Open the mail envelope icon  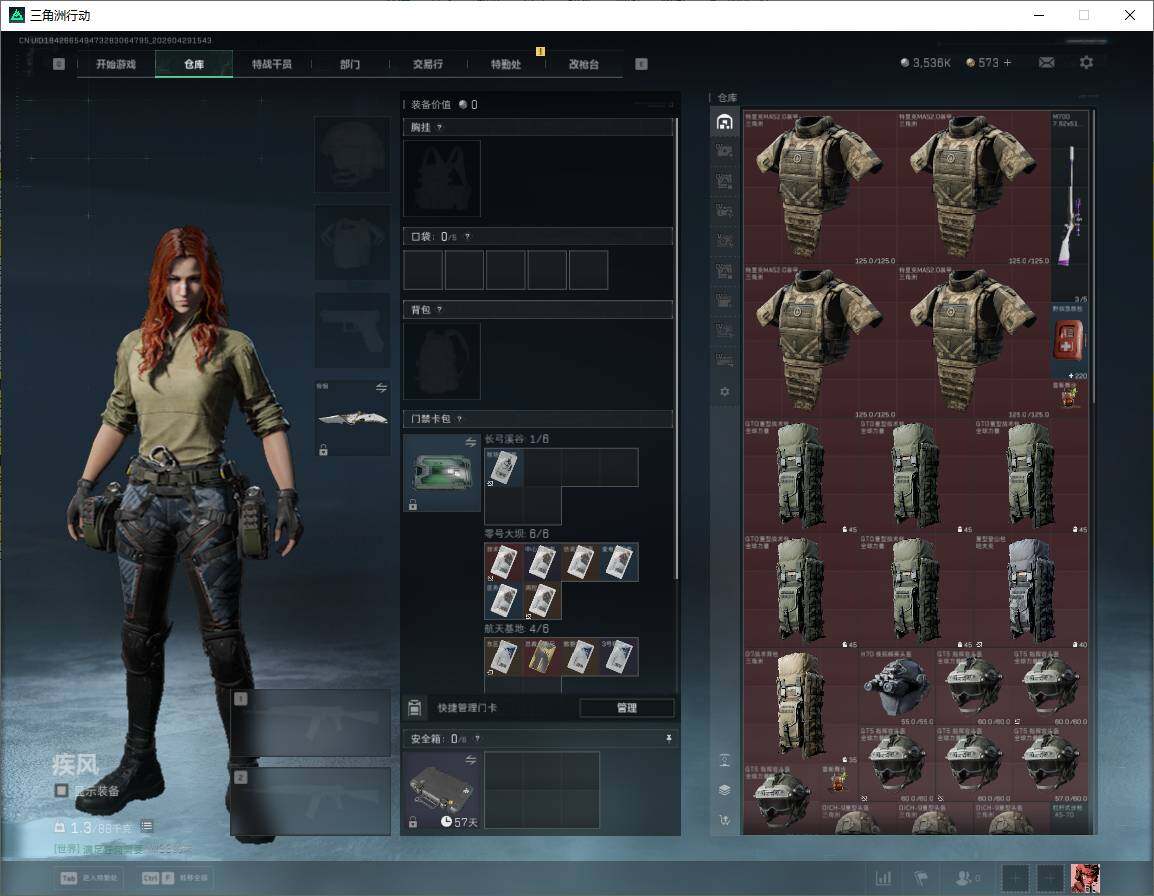pos(1046,63)
